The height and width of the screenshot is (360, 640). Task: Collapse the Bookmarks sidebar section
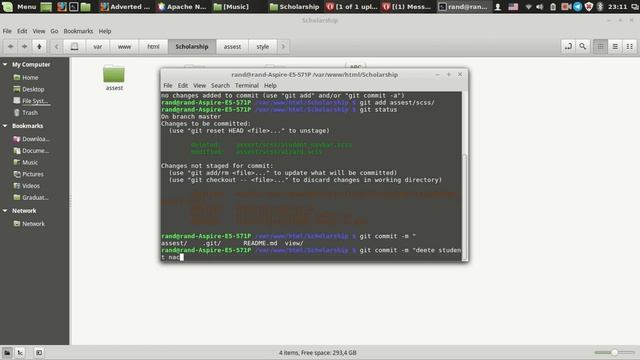pyautogui.click(x=5, y=126)
